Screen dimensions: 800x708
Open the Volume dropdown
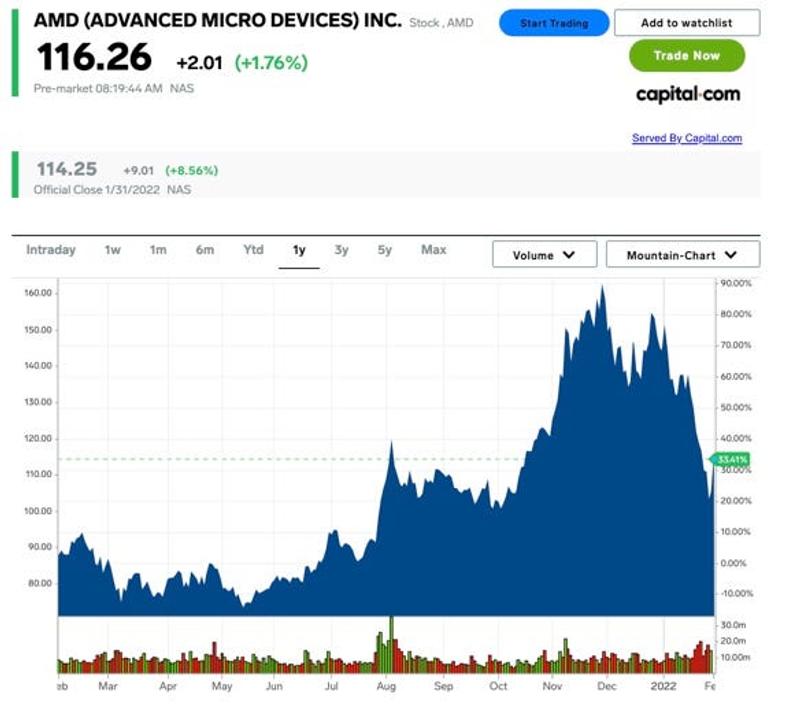pos(544,255)
